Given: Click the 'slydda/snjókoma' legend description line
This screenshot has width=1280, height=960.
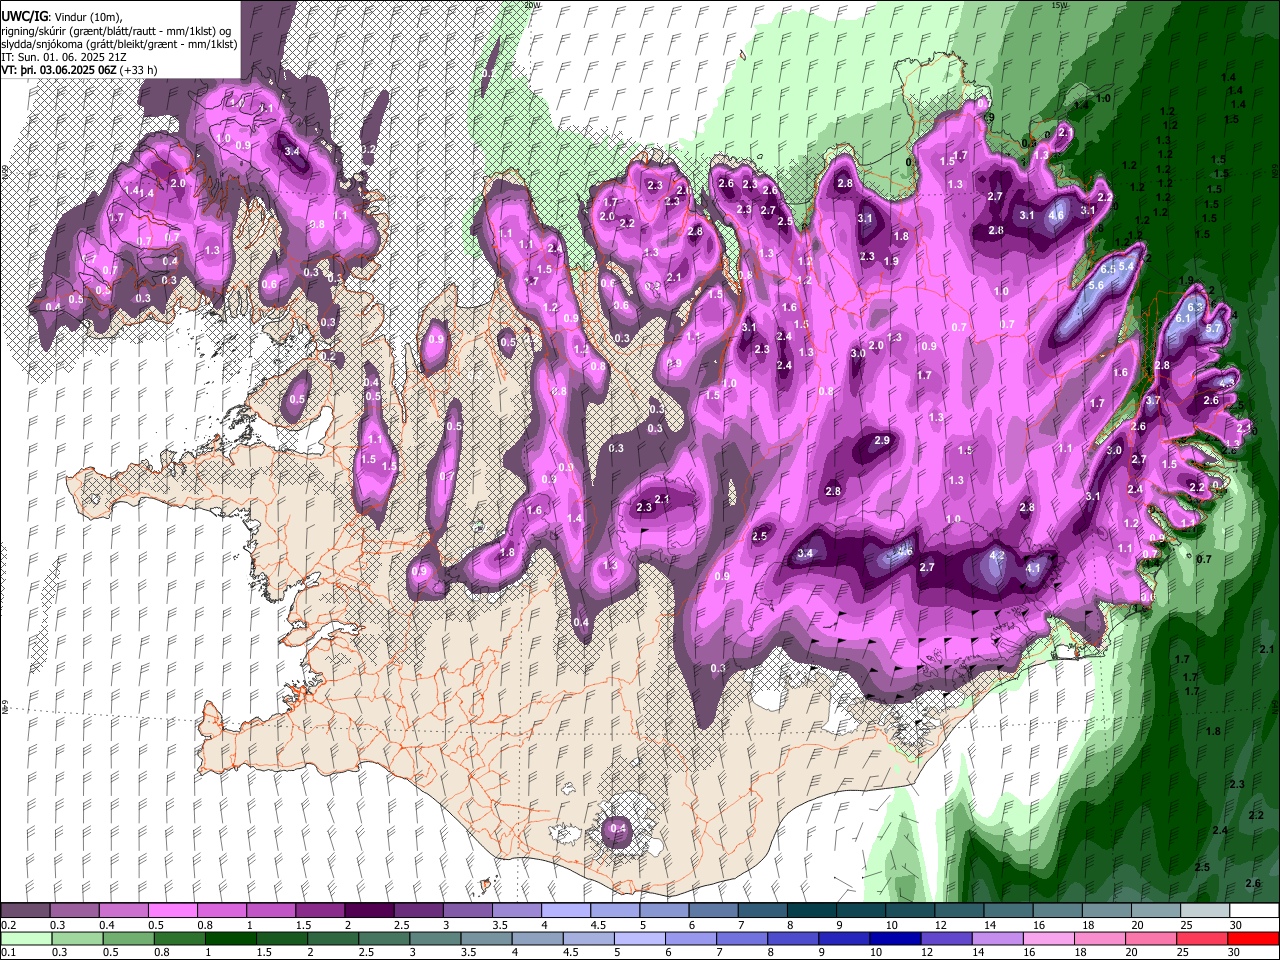Looking at the screenshot, I should point(119,44).
